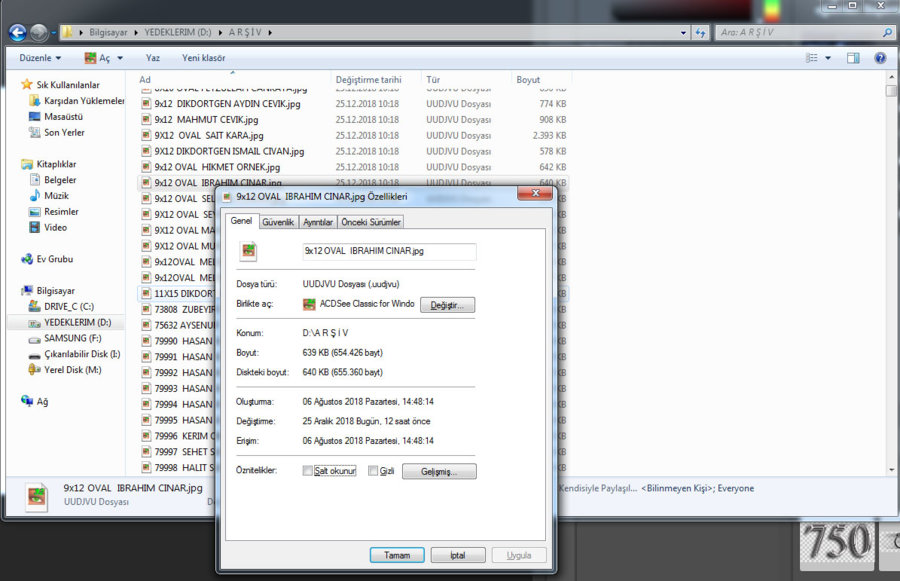Open the Düzenle dropdown menu

[x=40, y=58]
